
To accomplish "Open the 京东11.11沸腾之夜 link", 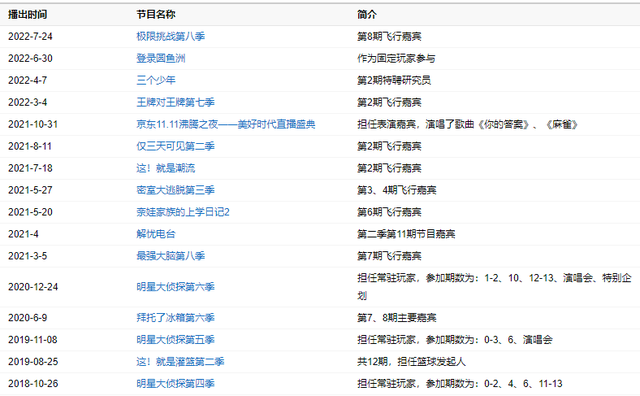I will click(226, 125).
